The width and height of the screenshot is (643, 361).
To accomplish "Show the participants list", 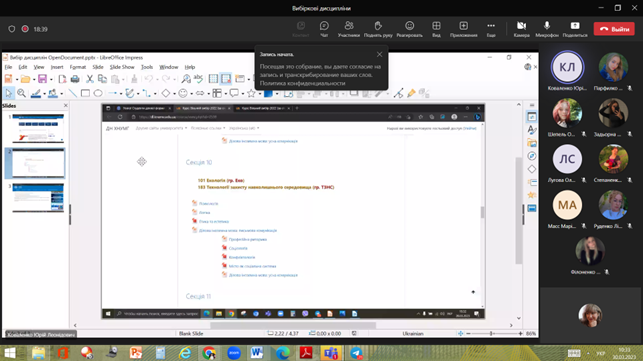I will [x=349, y=29].
